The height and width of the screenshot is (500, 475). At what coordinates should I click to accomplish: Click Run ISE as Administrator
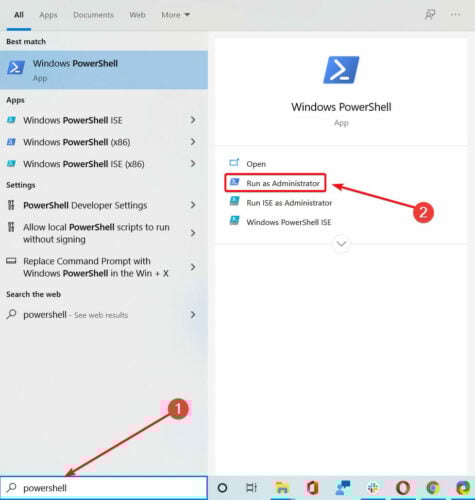tap(289, 203)
